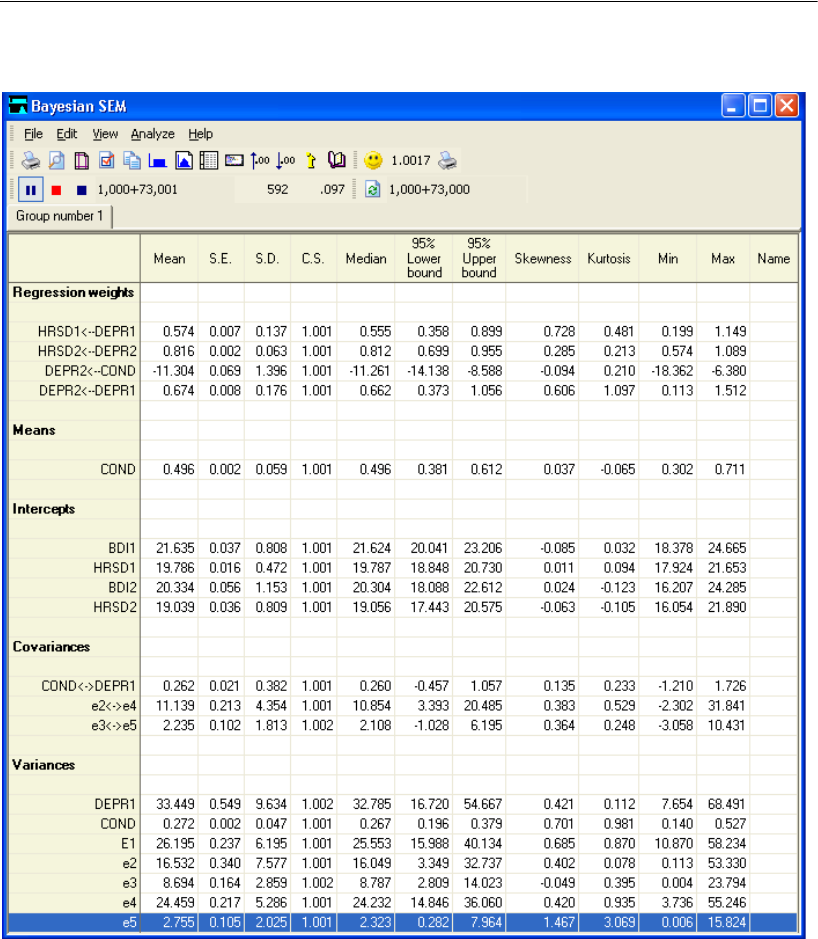Open the book help icon
The height and width of the screenshot is (939, 818).
335,160
